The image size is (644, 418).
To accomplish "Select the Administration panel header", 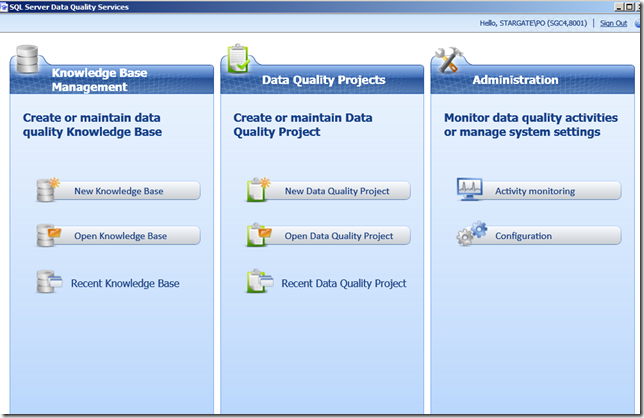I will [533, 80].
